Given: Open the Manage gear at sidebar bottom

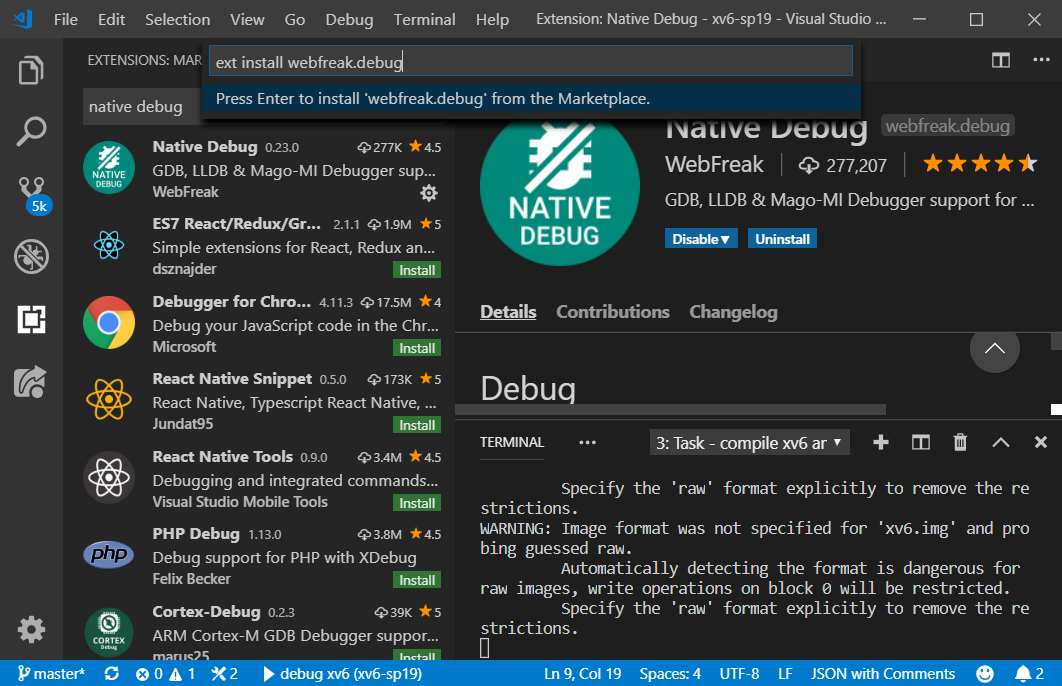Looking at the screenshot, I should [31, 629].
